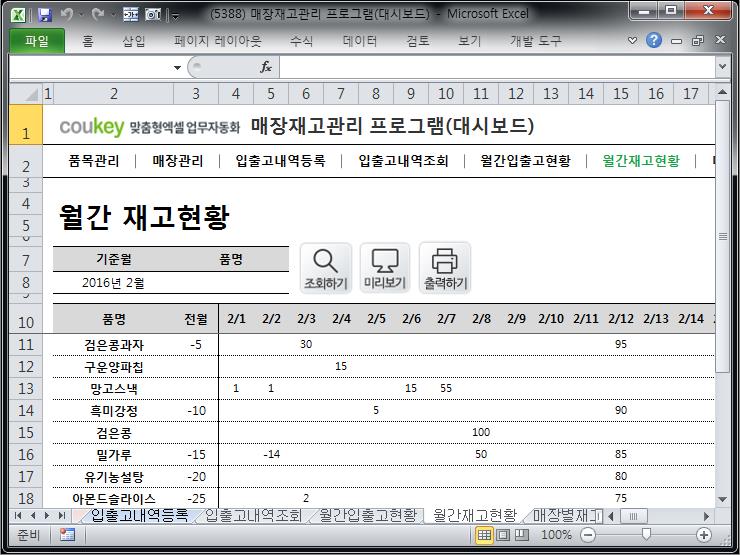Select column header 2

[x=113, y=94]
